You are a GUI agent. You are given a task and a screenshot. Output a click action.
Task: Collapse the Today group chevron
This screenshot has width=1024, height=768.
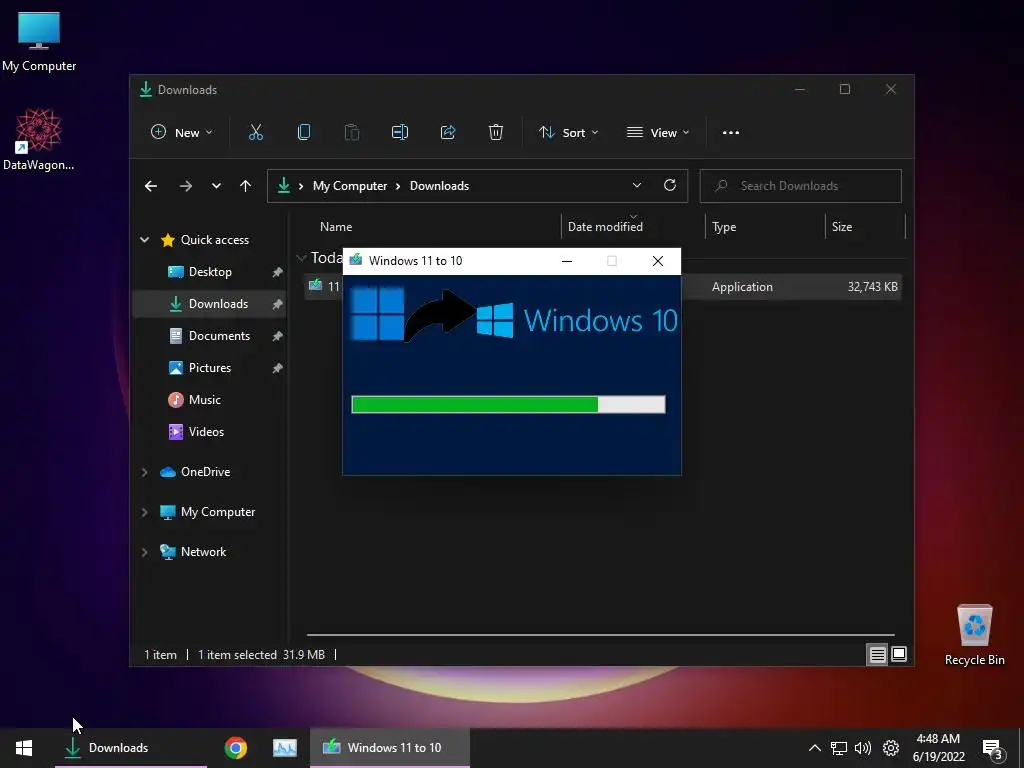[x=301, y=258]
